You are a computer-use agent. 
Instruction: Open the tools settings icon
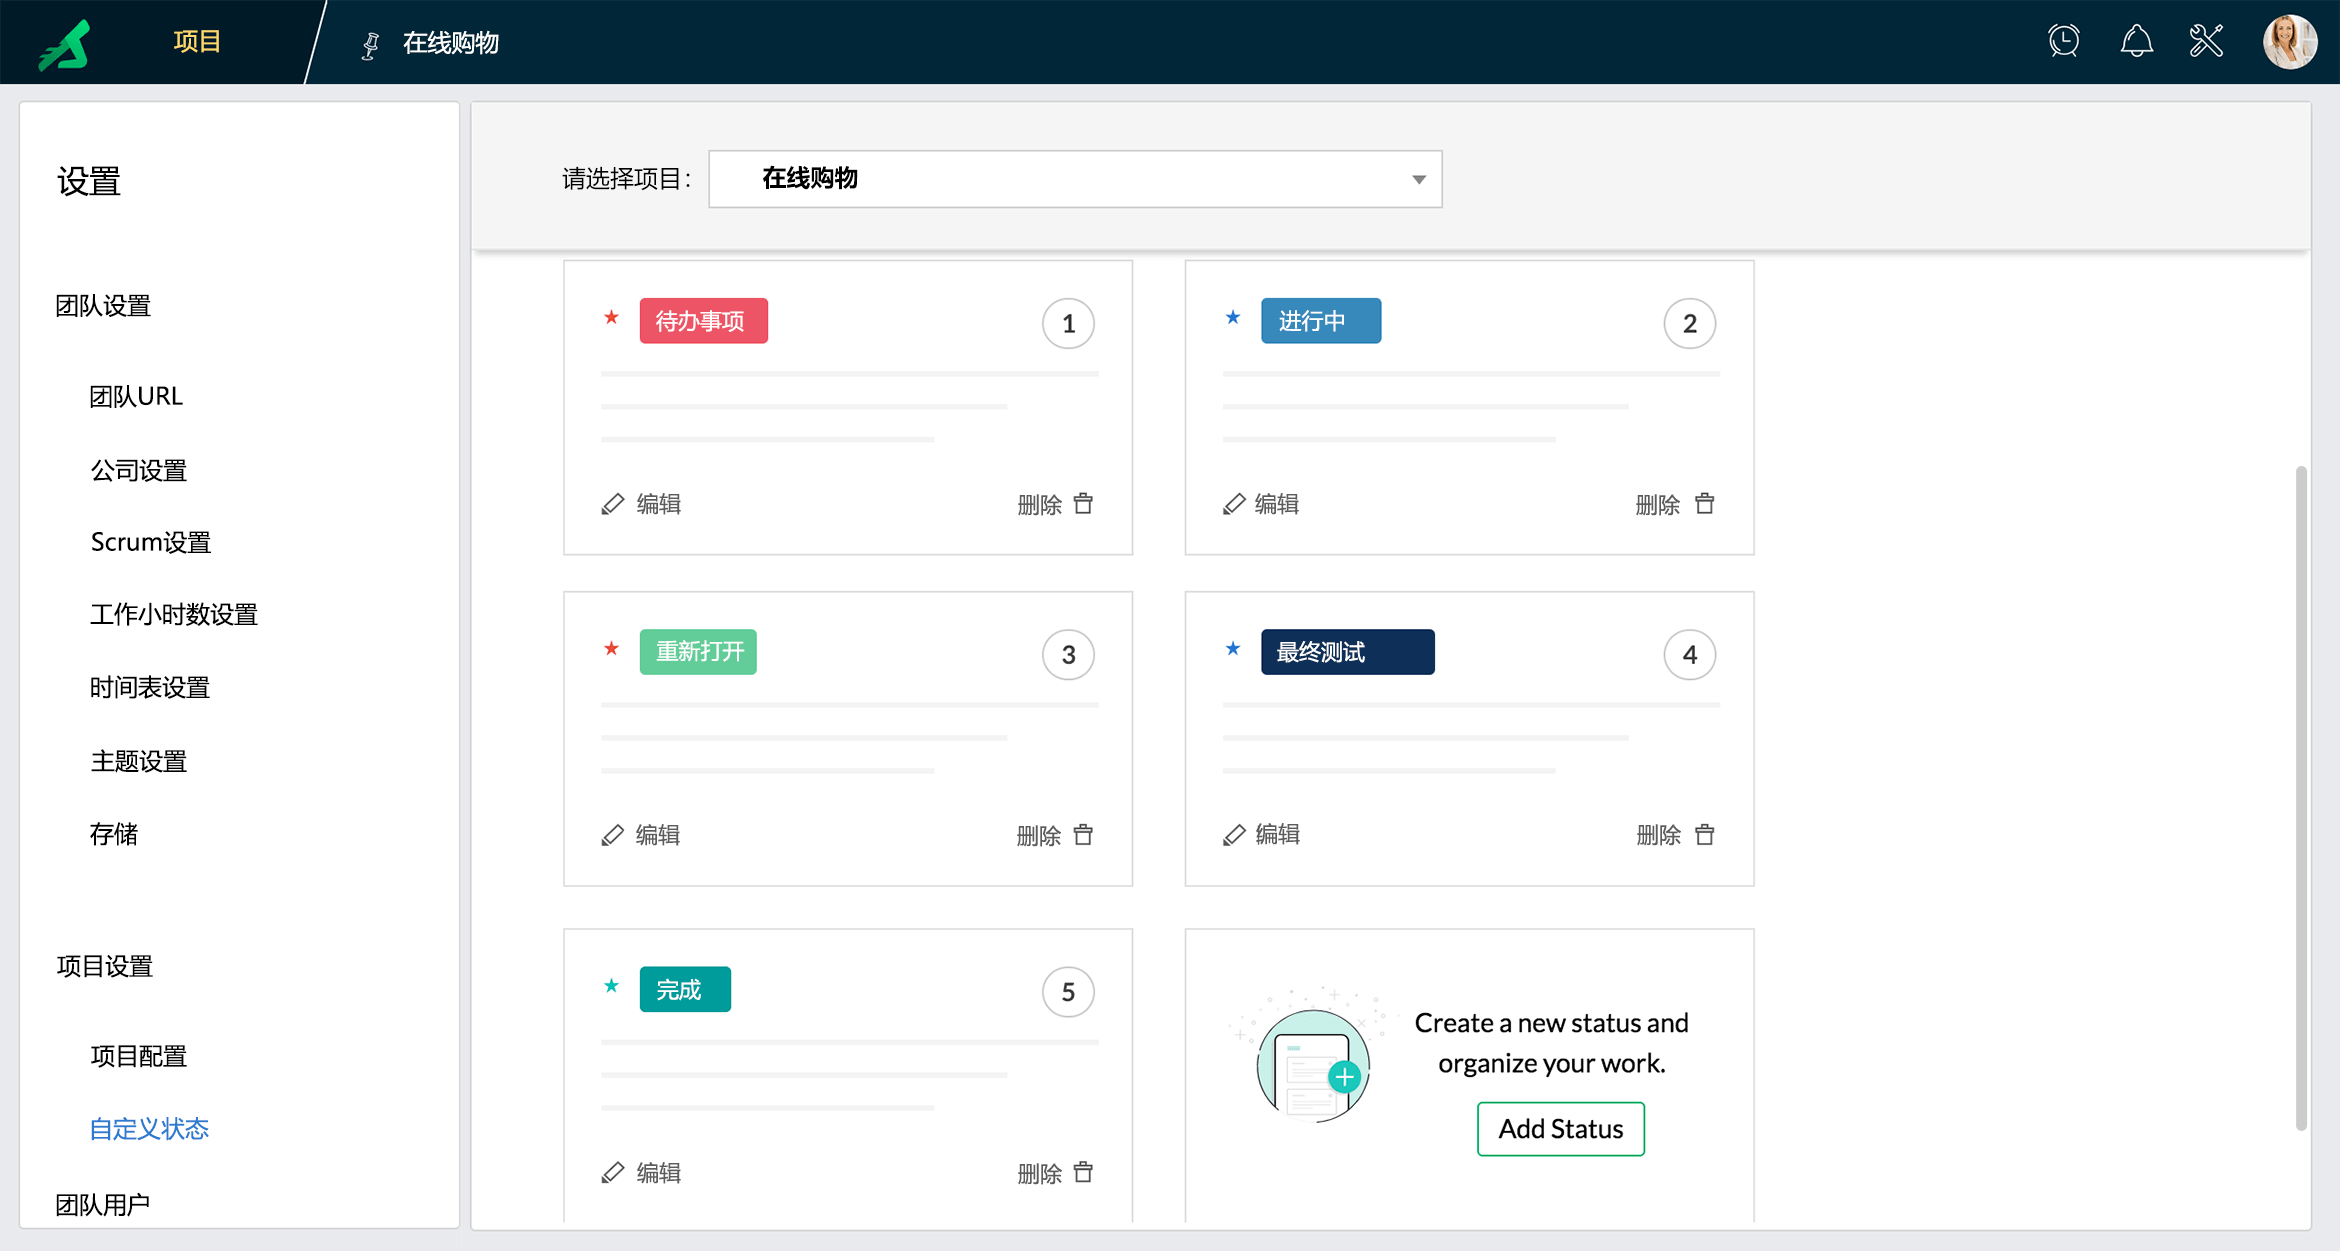tap(2206, 41)
